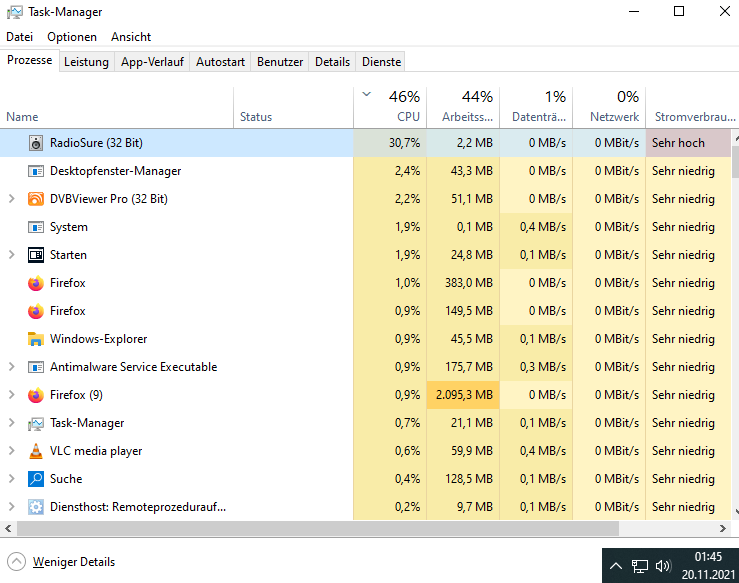The width and height of the screenshot is (739, 583).
Task: Expand the Suche process group
Action: 12,479
